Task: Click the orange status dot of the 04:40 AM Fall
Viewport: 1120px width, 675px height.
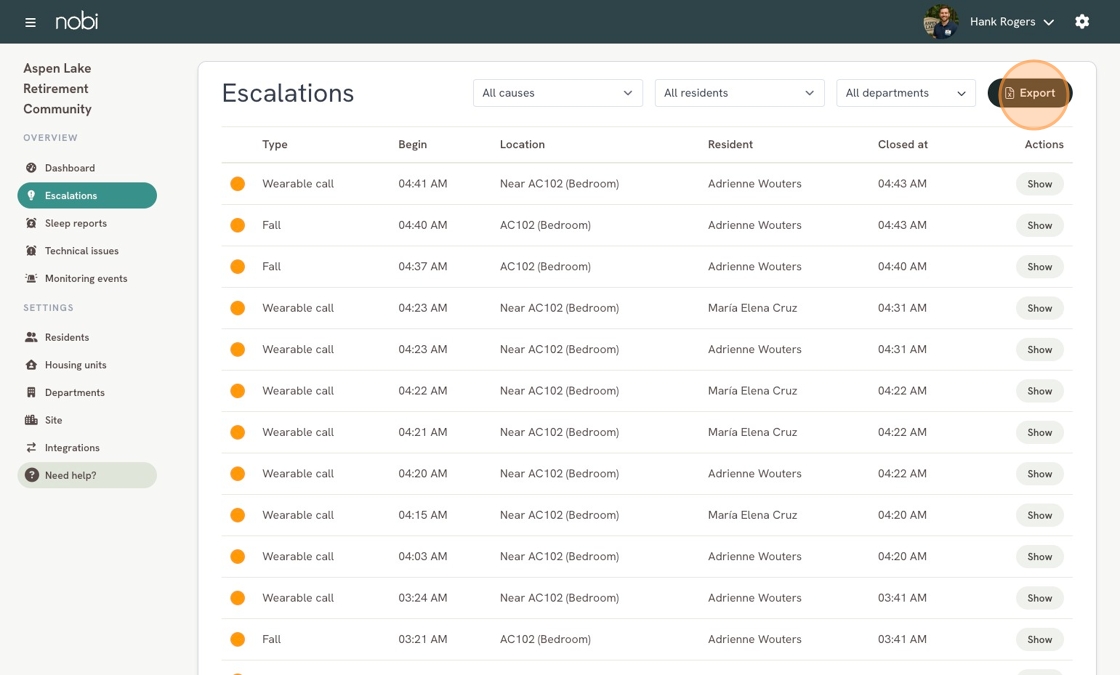Action: 238,225
